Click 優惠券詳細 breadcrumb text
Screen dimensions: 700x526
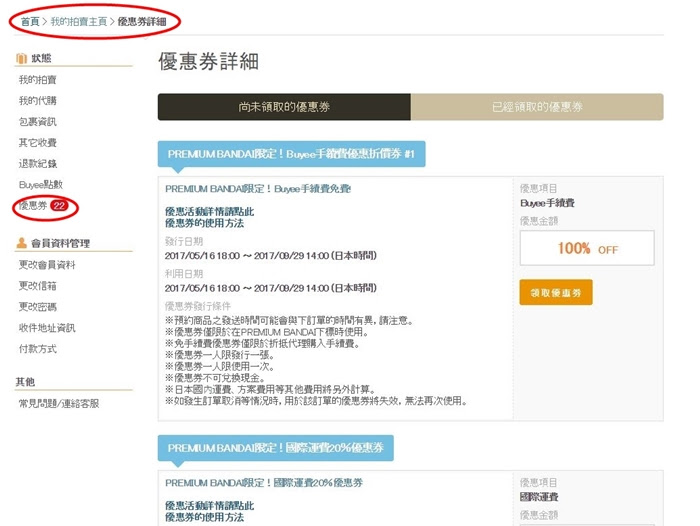(142, 21)
